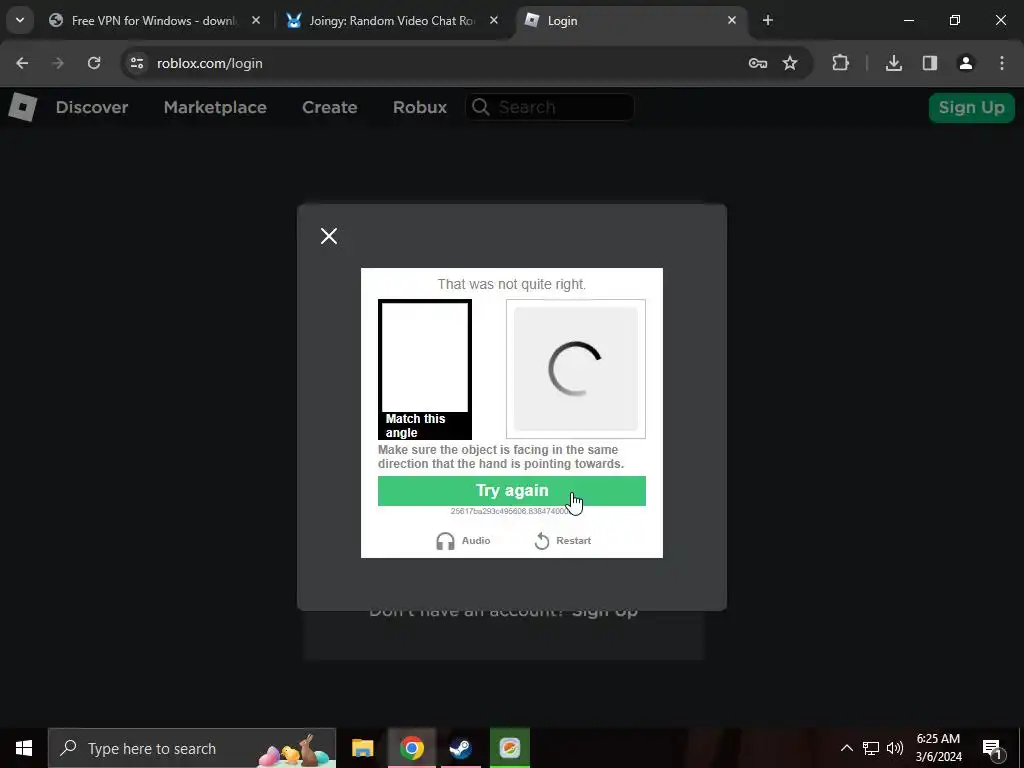Open the volume speaker tray icon

[895, 748]
